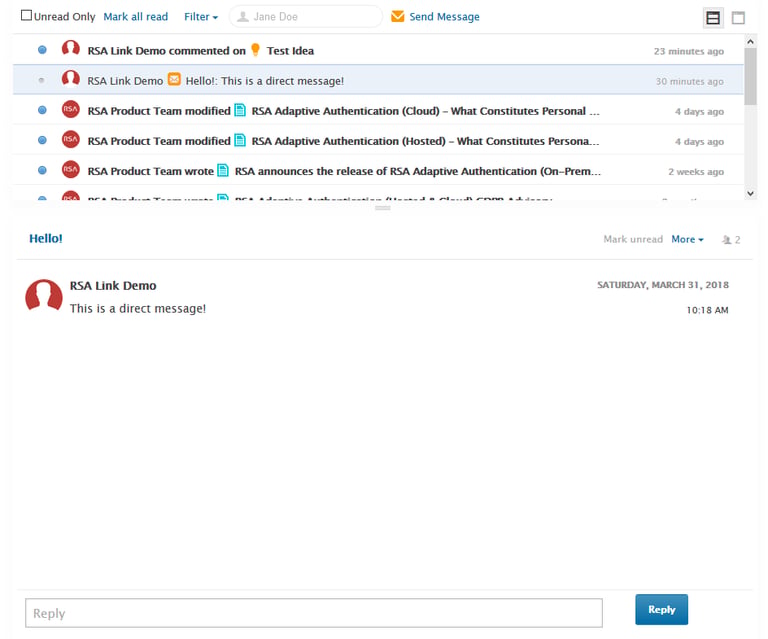Click document icon beside Adaptive Authentication (Hosted)

(240, 141)
